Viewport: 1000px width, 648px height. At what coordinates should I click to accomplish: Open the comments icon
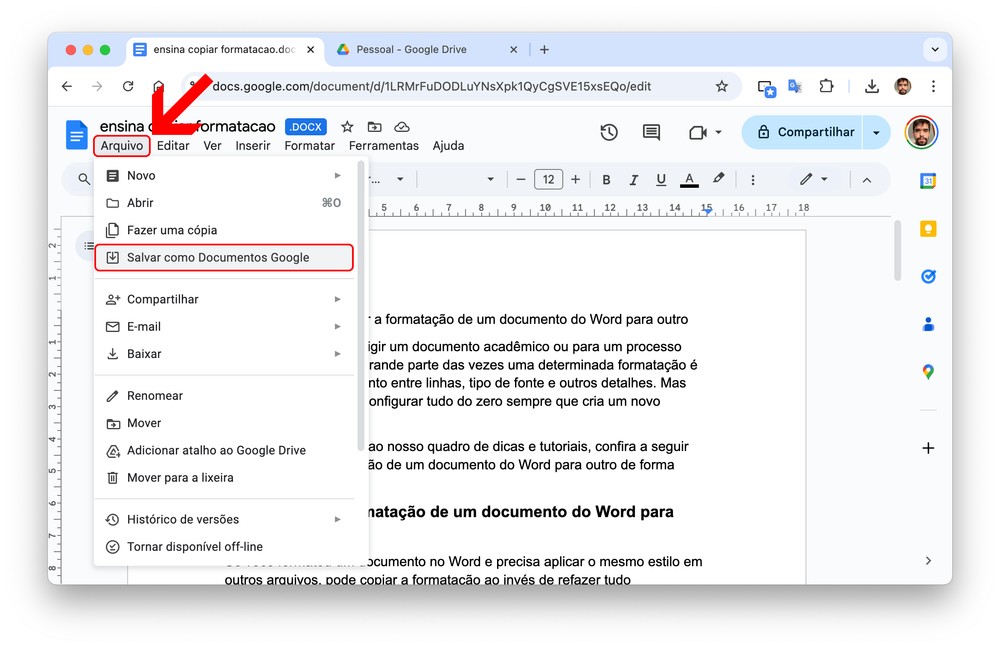(x=651, y=132)
